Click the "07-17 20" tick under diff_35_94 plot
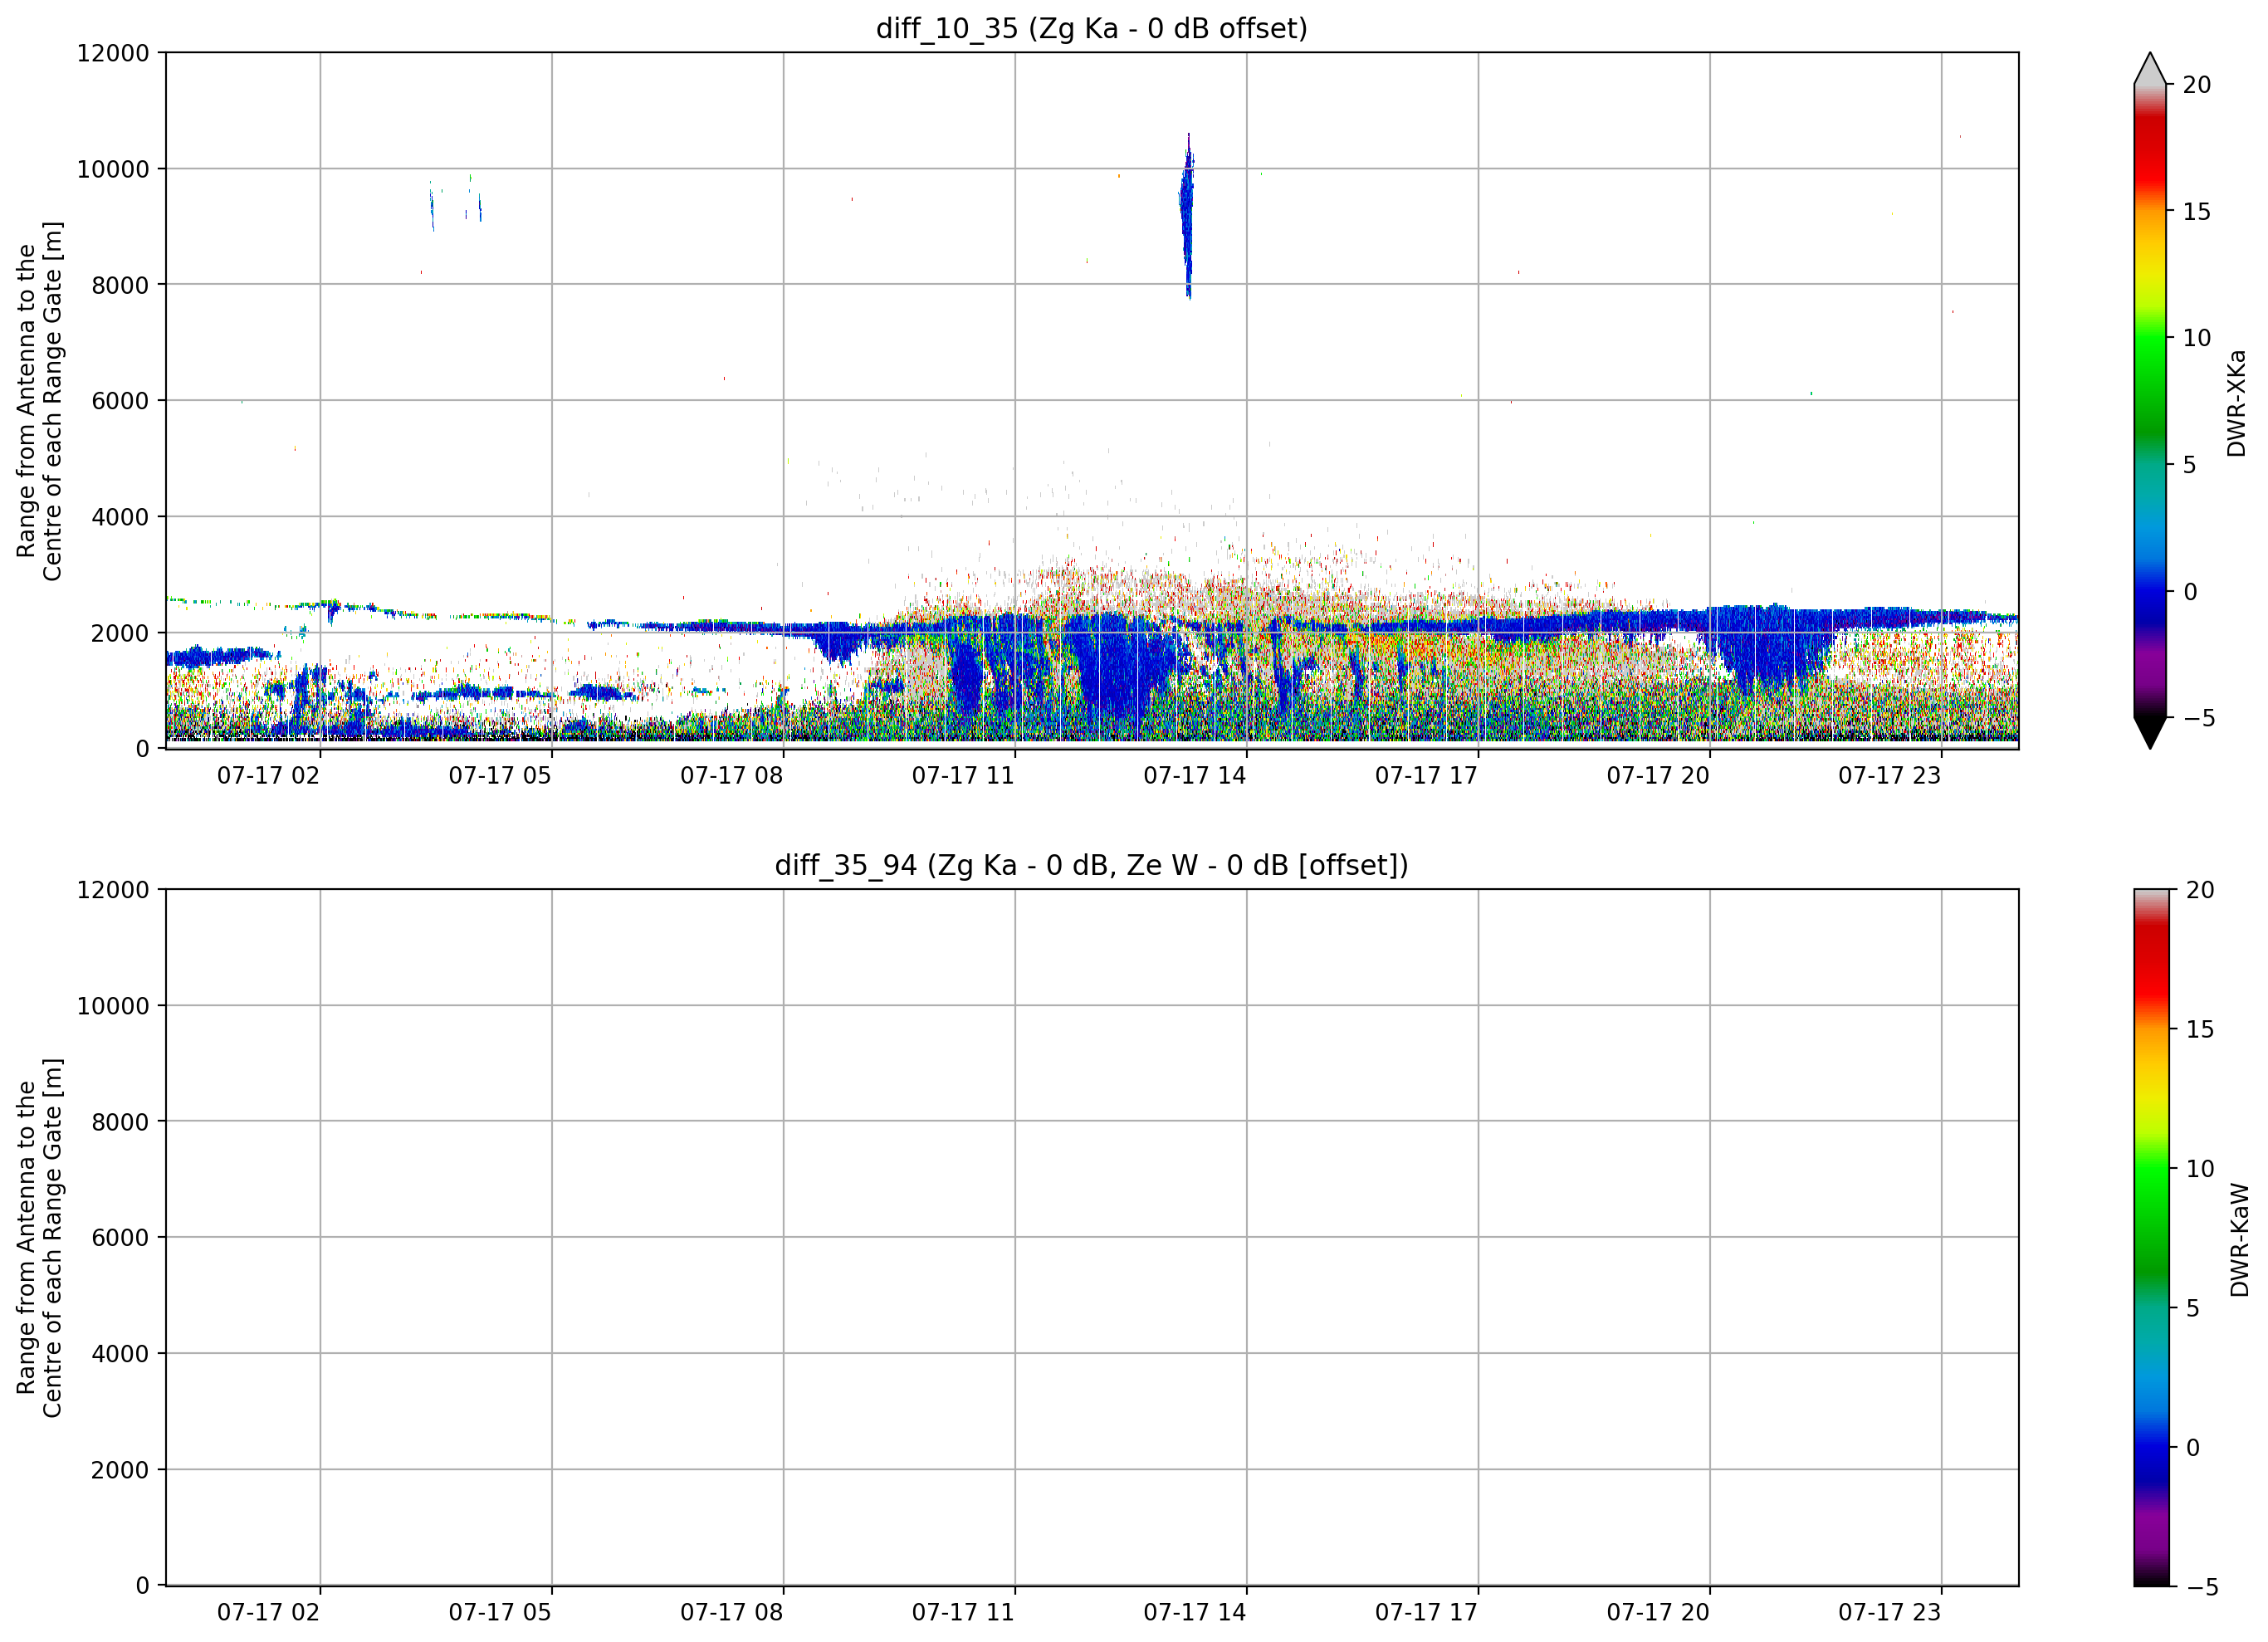The width and height of the screenshot is (2268, 1642). [x=1658, y=1612]
